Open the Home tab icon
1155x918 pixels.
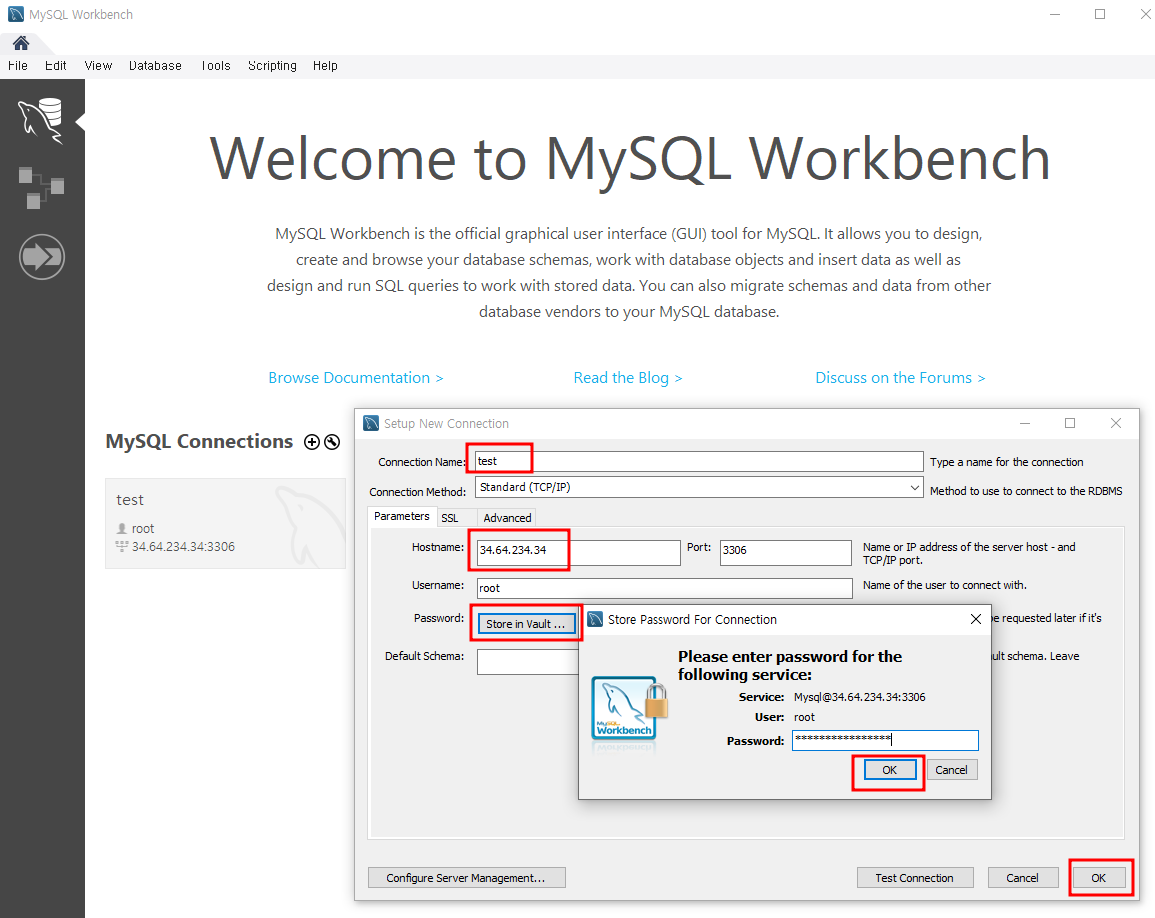[x=21, y=43]
